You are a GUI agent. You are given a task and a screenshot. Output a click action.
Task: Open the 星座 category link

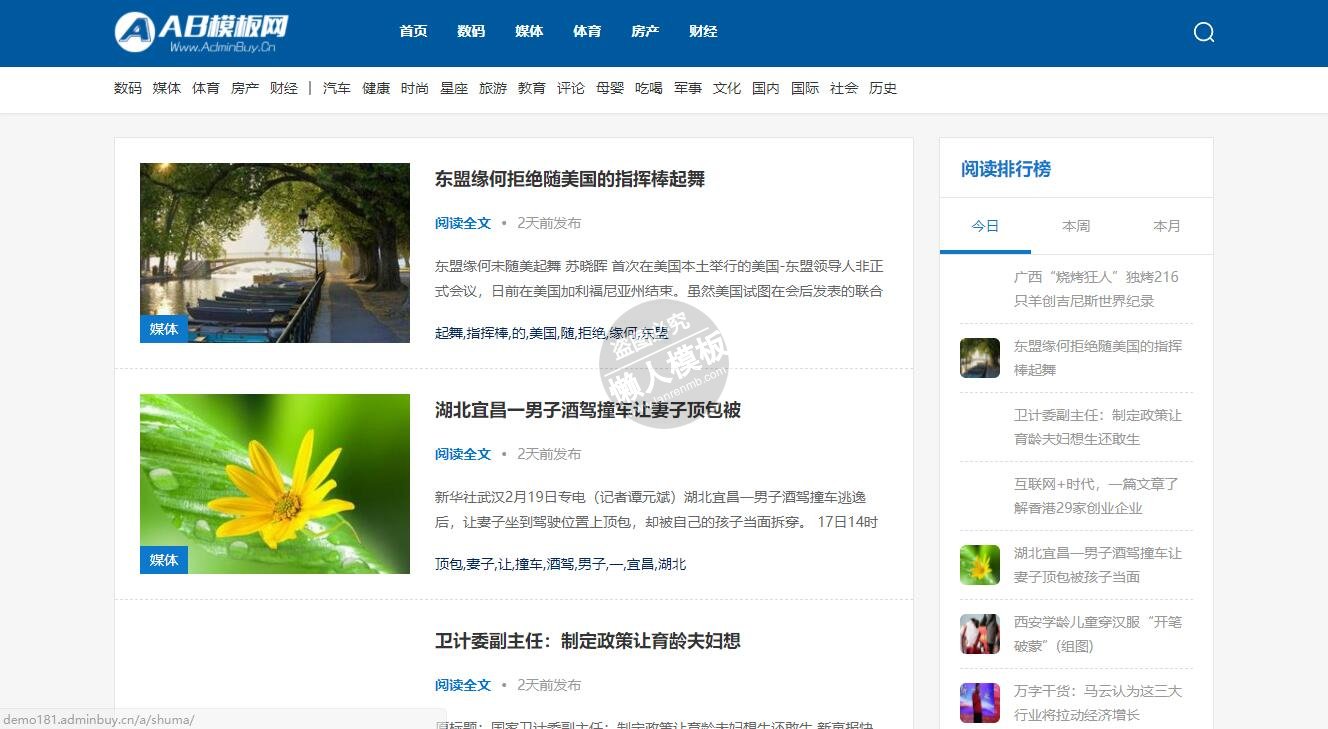point(454,88)
